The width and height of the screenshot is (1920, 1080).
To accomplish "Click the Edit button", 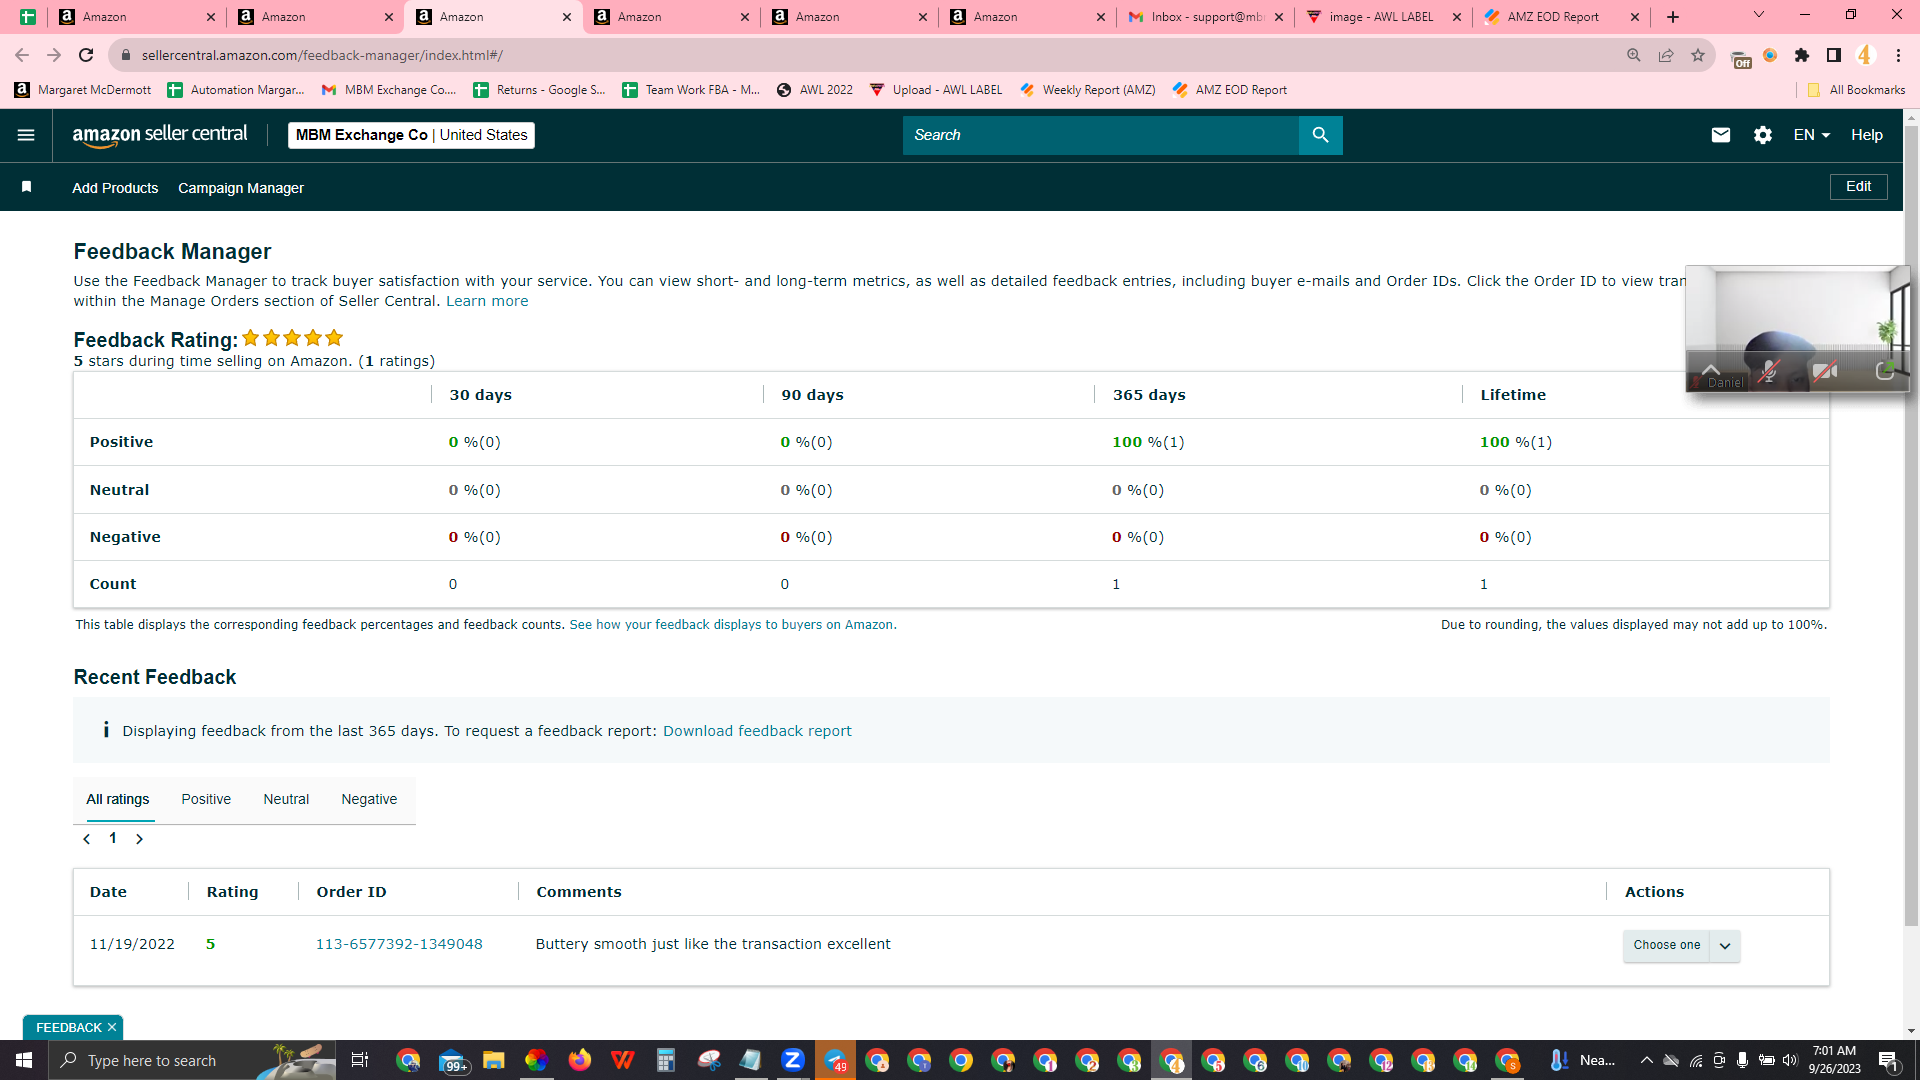I will (1858, 187).
